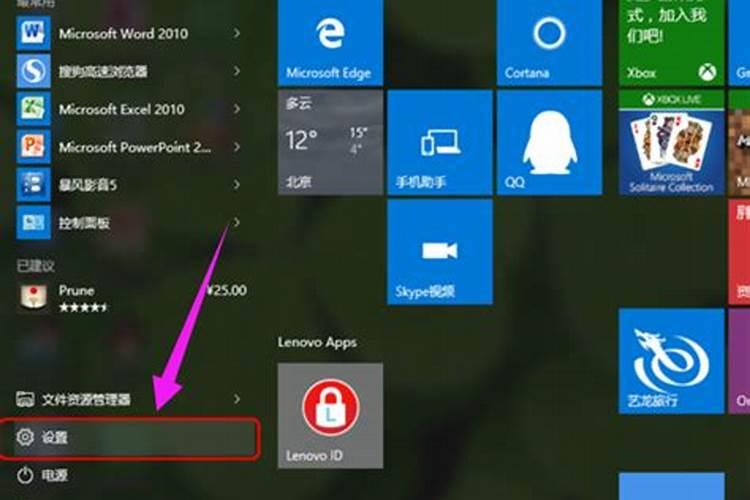Expand Microsoft Excel 2010 jump list arrow

click(237, 109)
